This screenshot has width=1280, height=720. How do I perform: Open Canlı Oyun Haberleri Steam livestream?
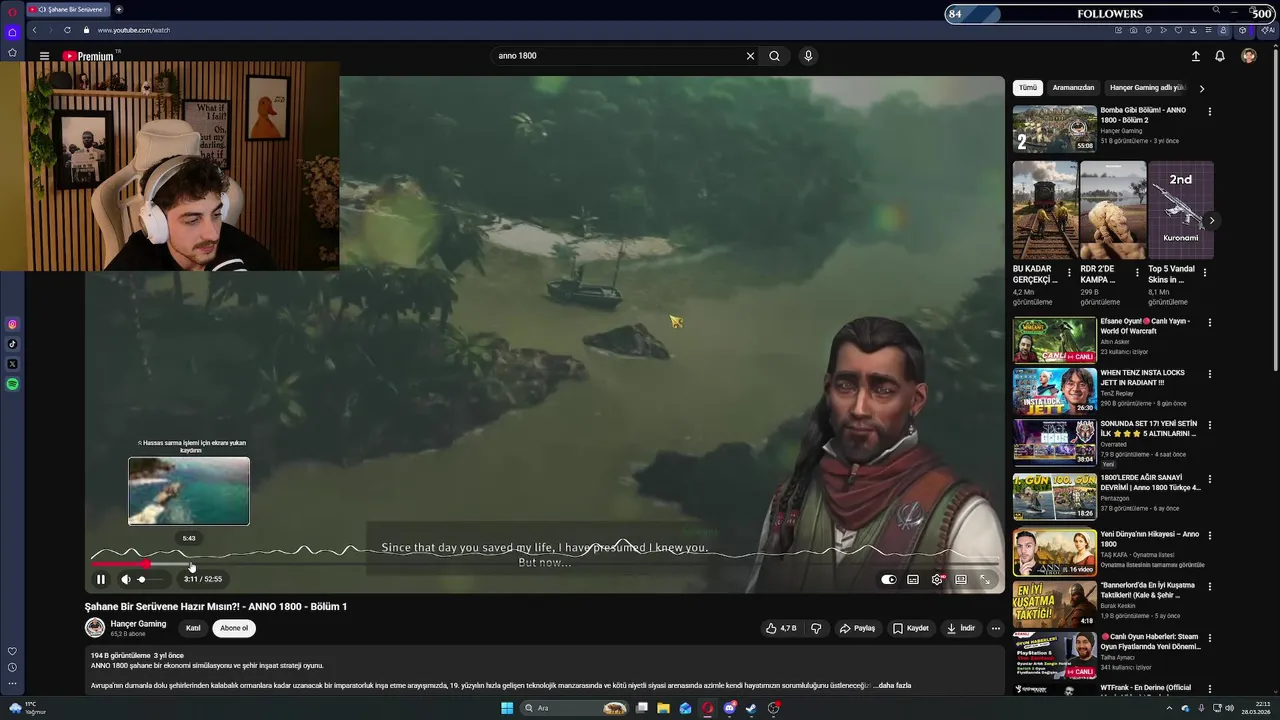[1054, 655]
